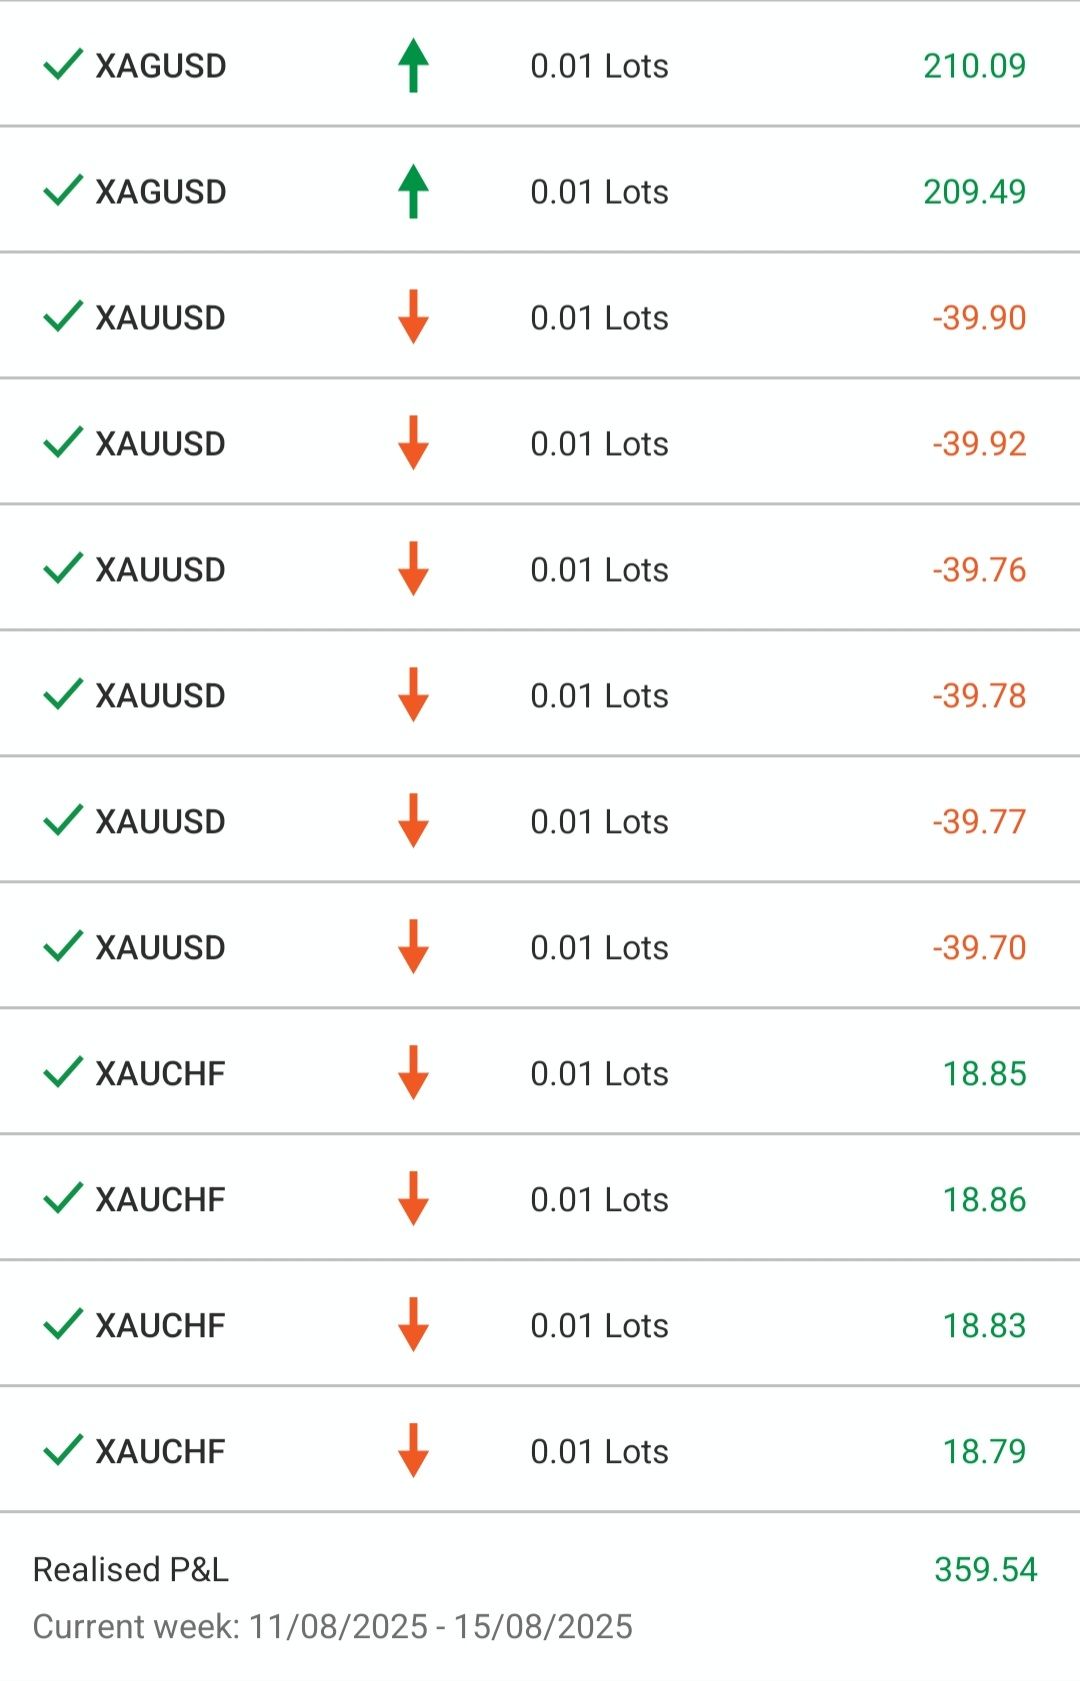Click the green checkmark on the 18.86 XAUCHF trade
Viewport: 1080px width, 1681px height.
[x=63, y=1199]
